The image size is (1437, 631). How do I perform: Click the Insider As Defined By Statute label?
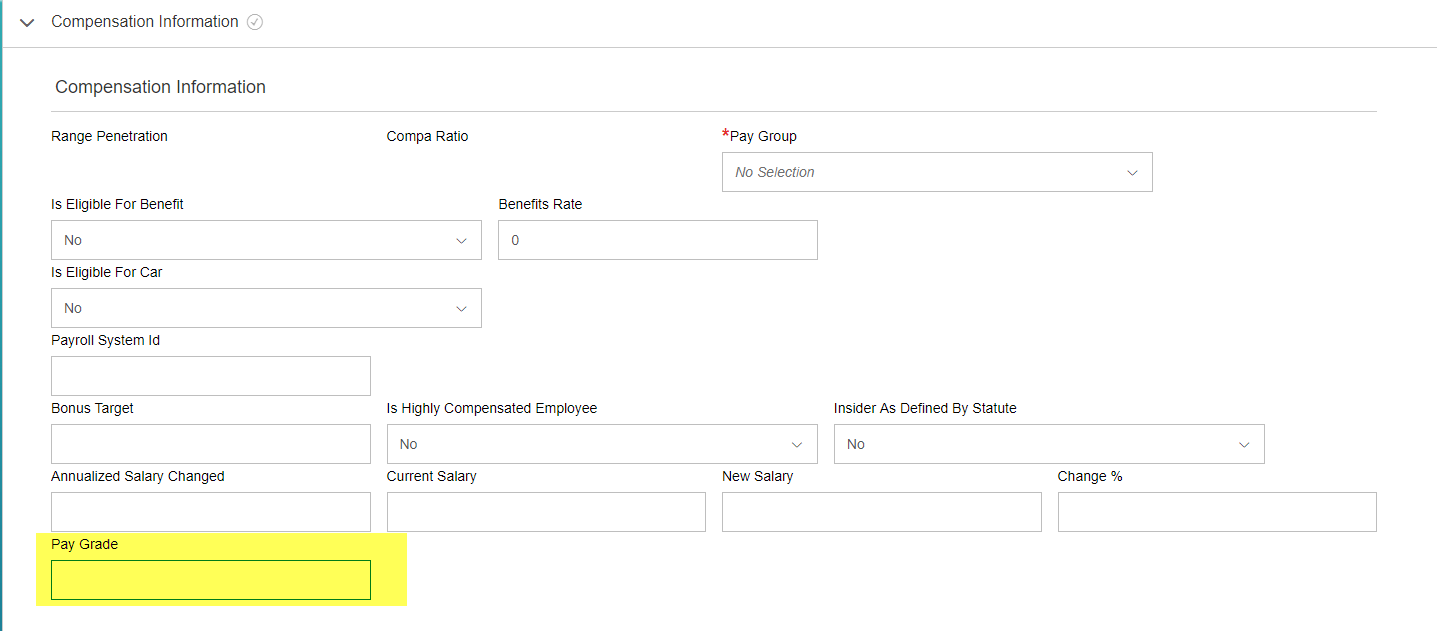click(x=925, y=408)
